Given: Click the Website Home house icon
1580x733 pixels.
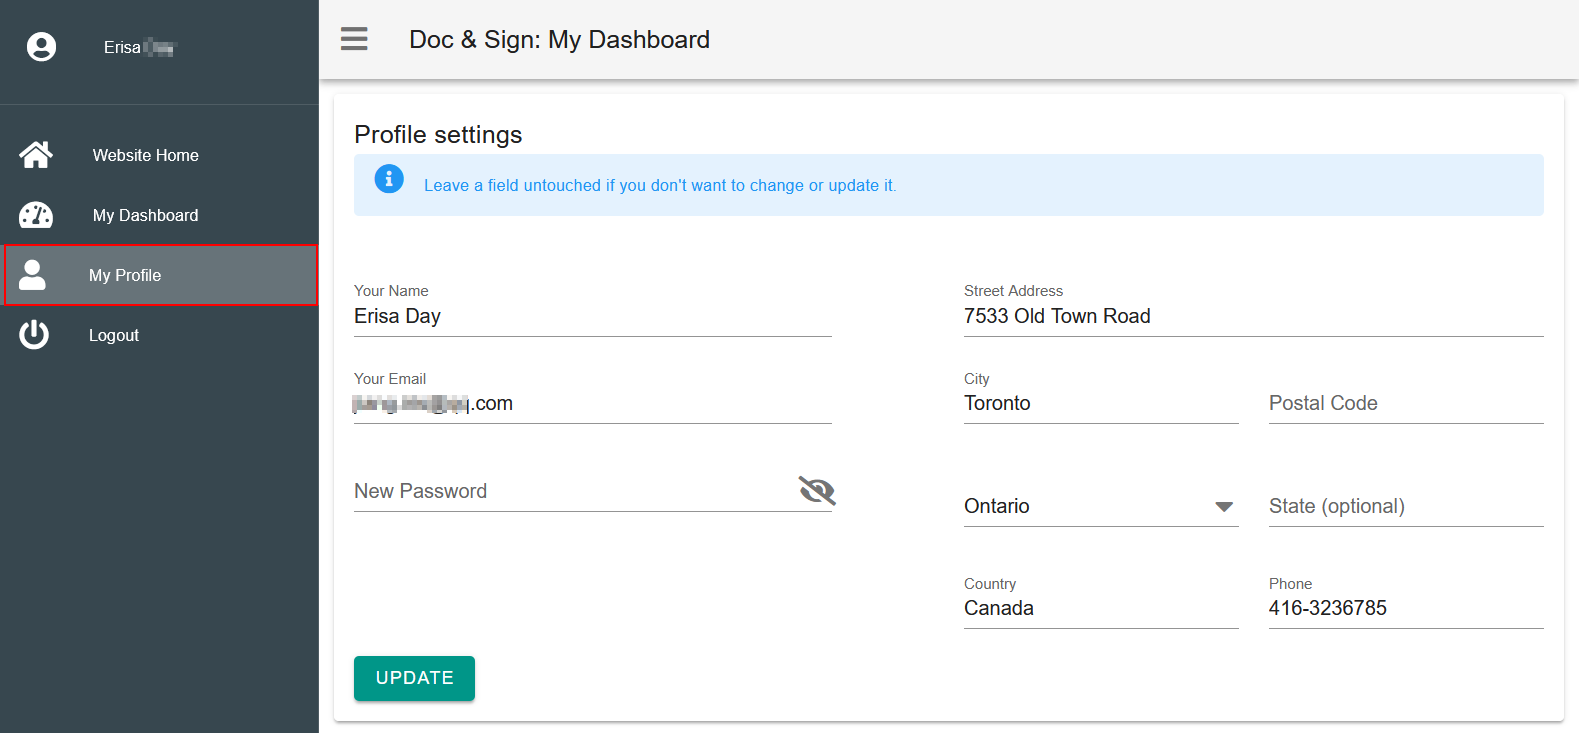Looking at the screenshot, I should [36, 155].
